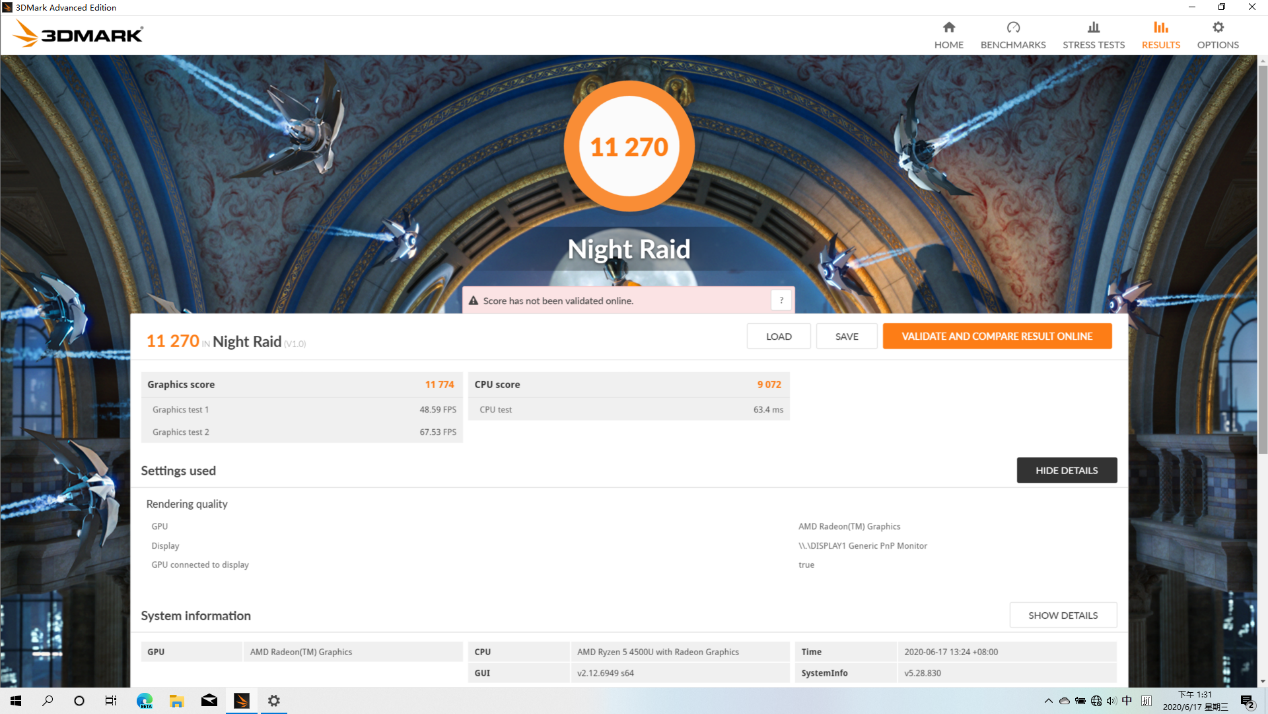The image size is (1268, 714).
Task: Open the Mail app from the taskbar
Action: (209, 701)
